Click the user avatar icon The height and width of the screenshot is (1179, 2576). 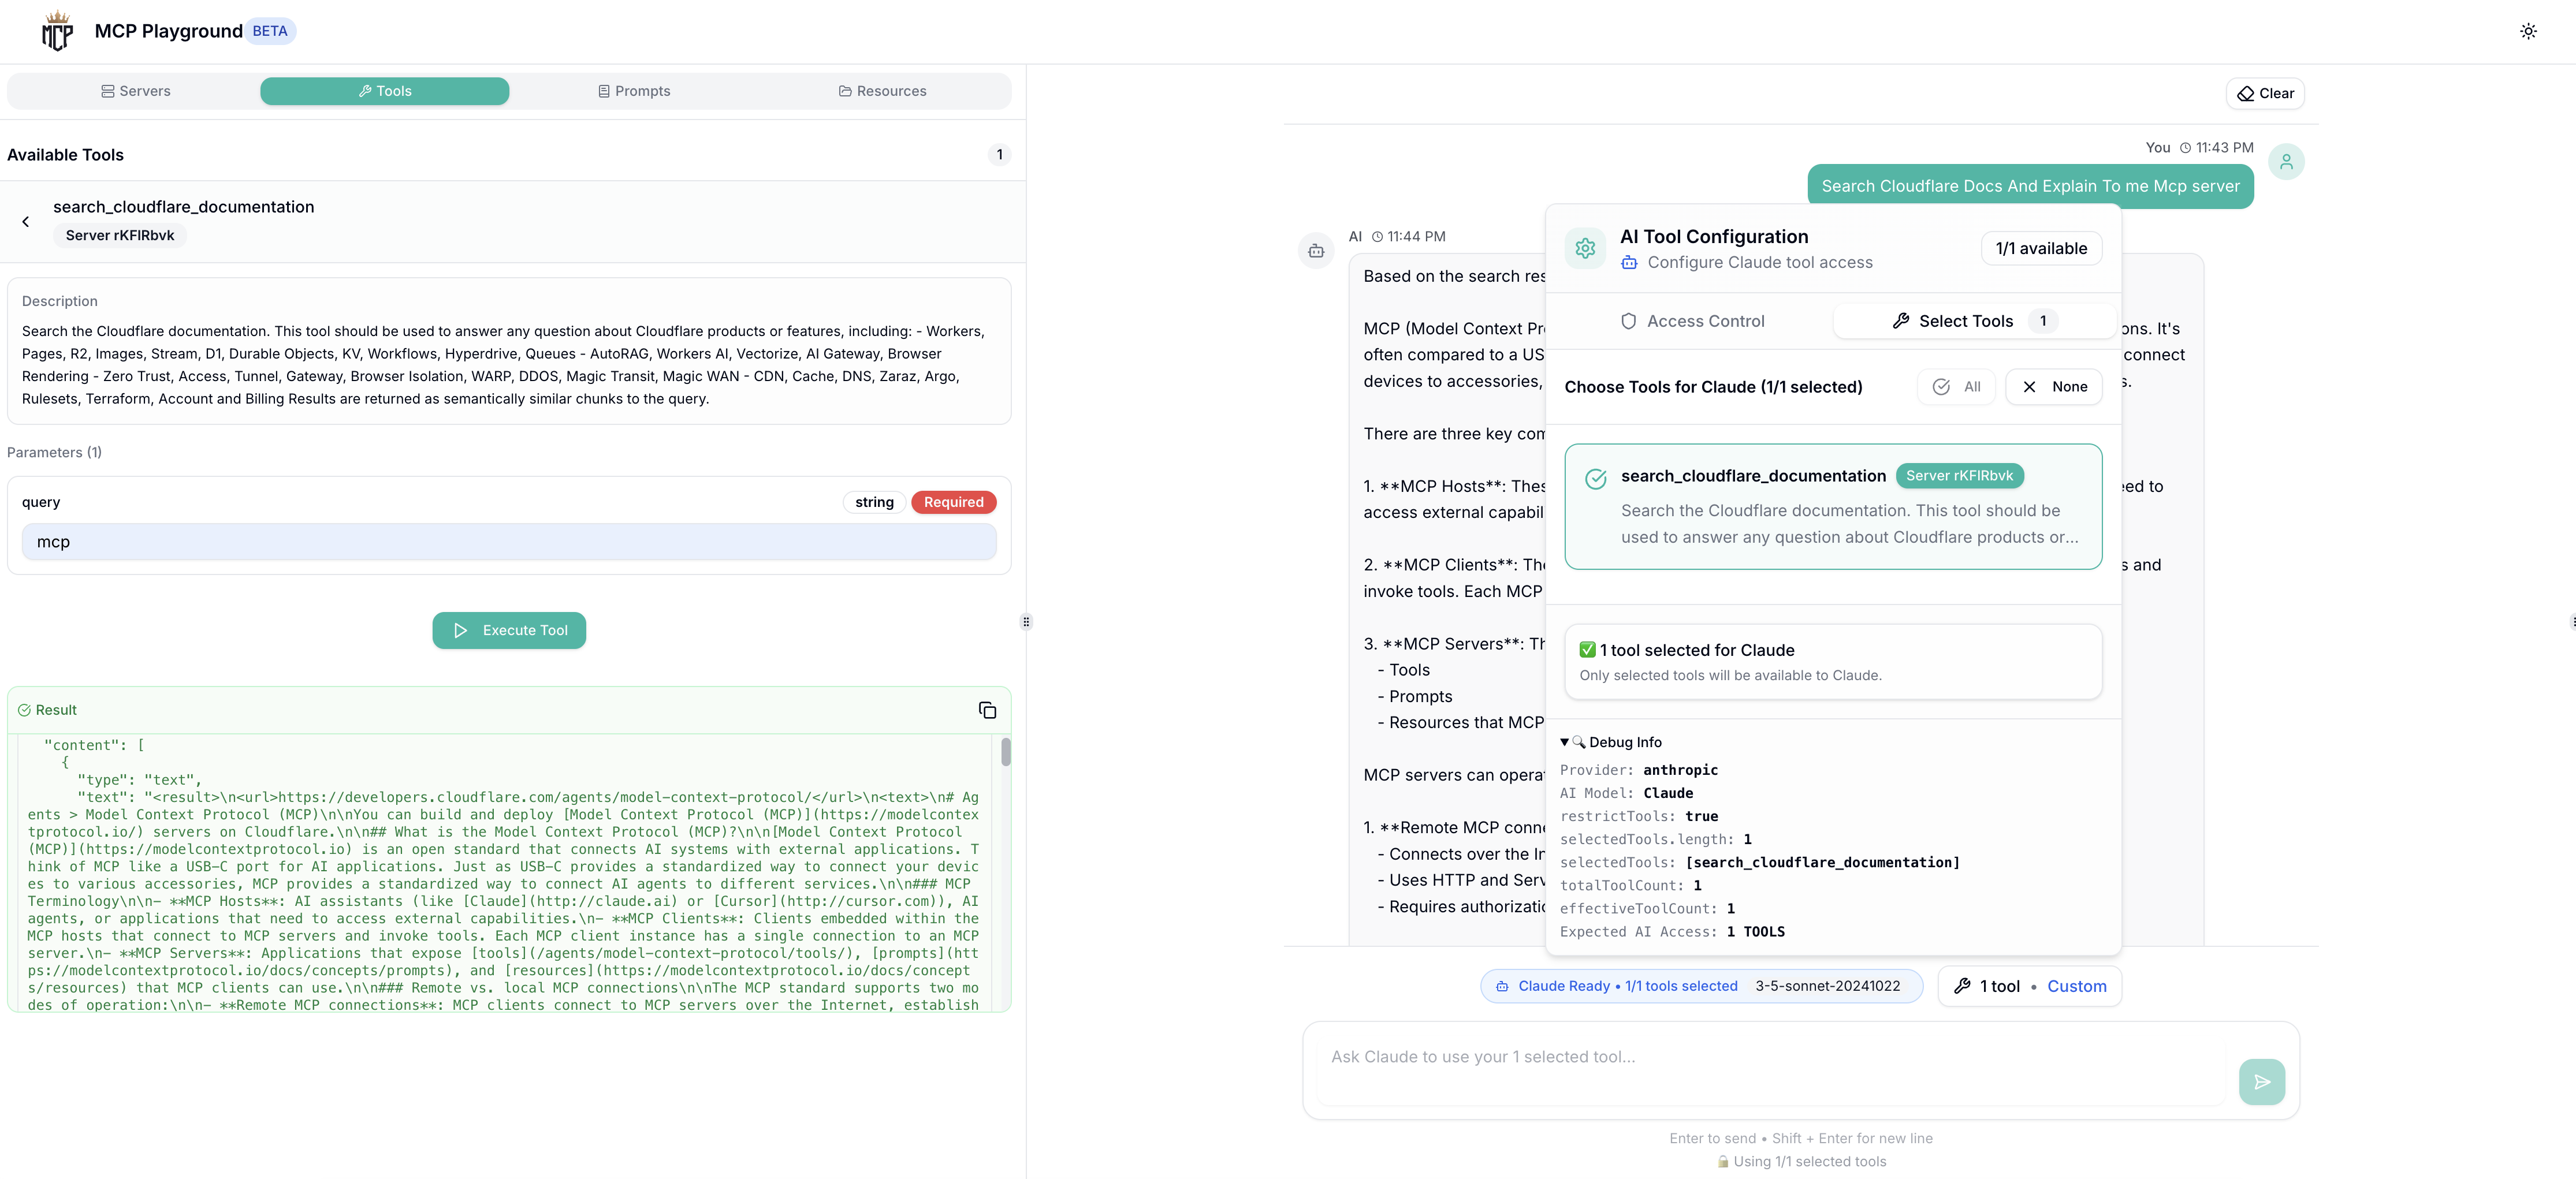pos(2286,162)
